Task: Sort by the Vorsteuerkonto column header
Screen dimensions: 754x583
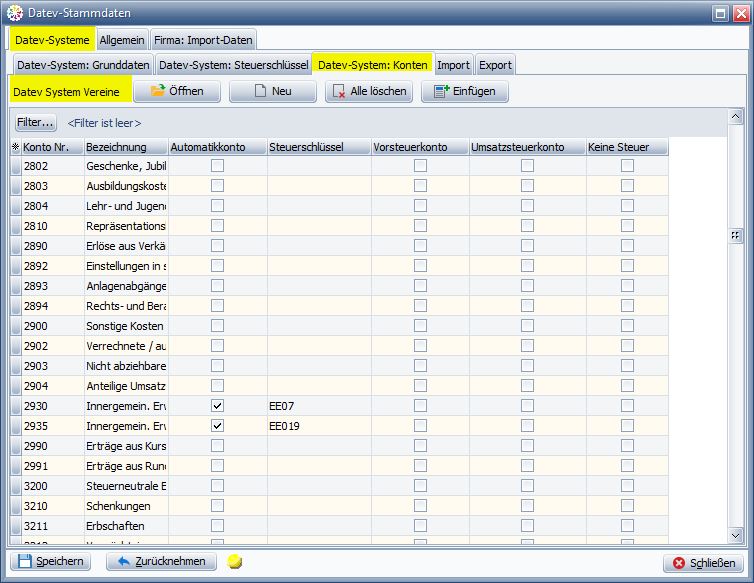Action: pyautogui.click(x=420, y=147)
